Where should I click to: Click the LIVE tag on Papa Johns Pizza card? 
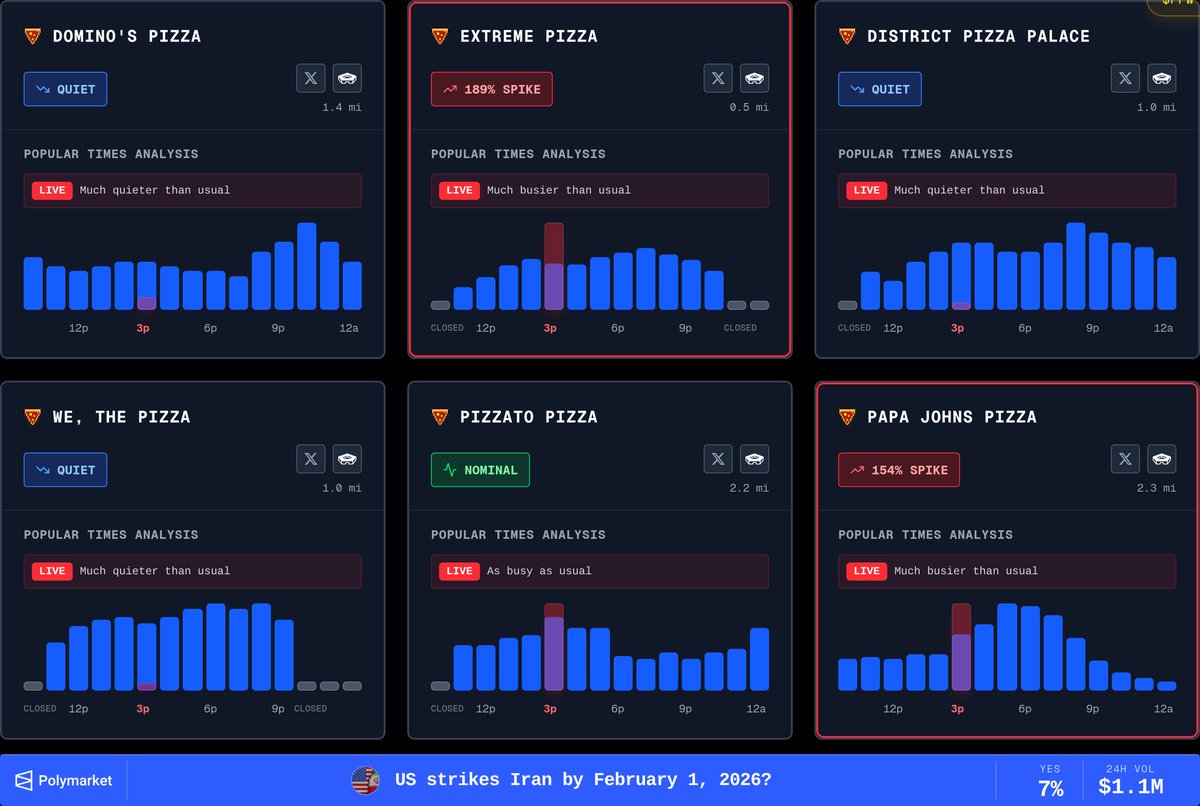tap(866, 571)
